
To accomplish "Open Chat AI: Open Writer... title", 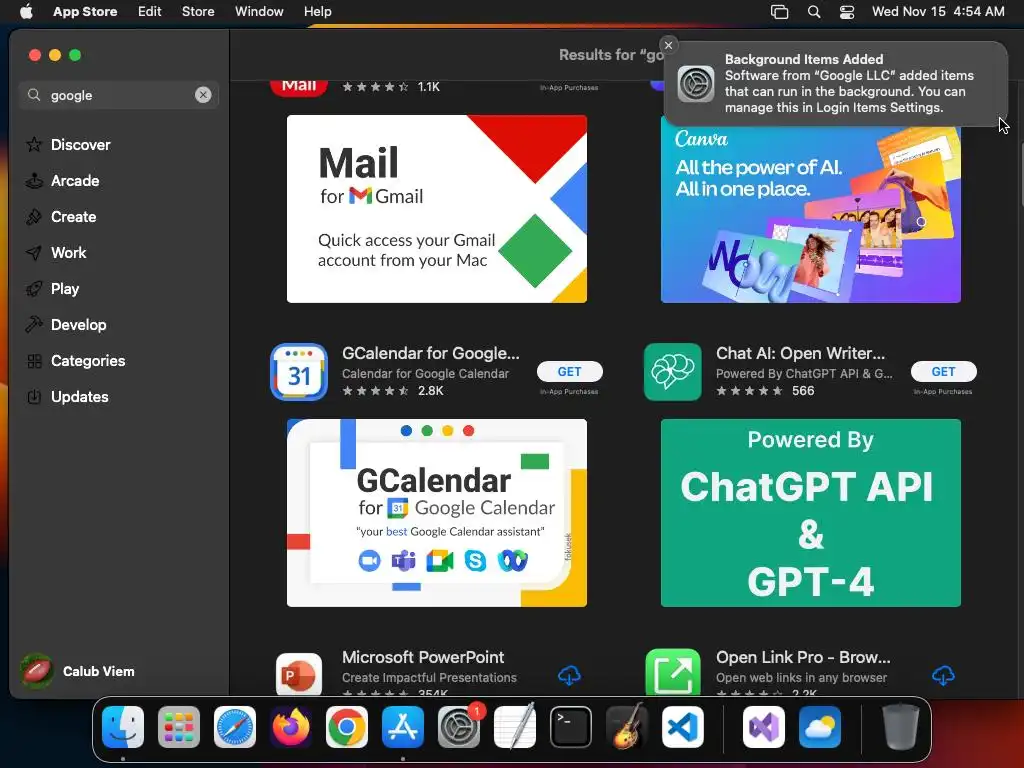I will (x=801, y=353).
